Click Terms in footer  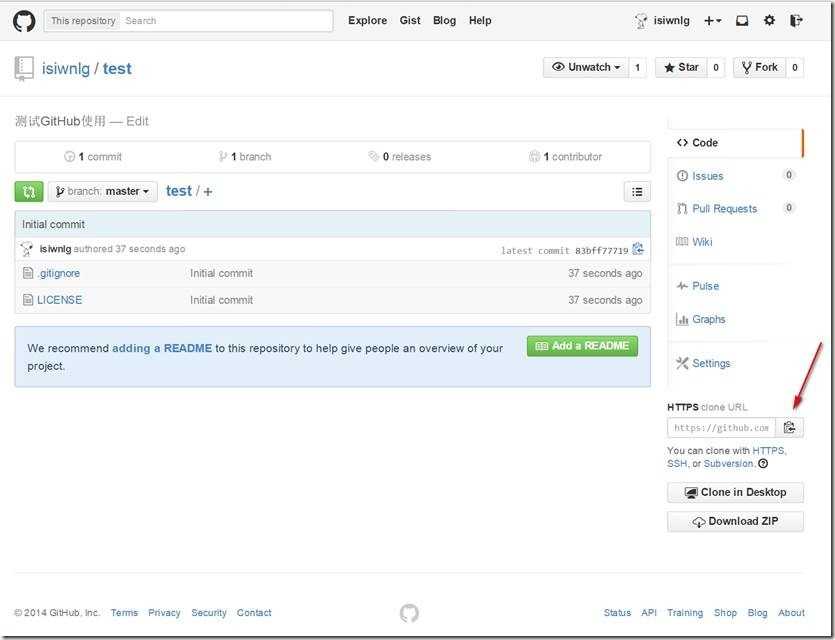[124, 613]
